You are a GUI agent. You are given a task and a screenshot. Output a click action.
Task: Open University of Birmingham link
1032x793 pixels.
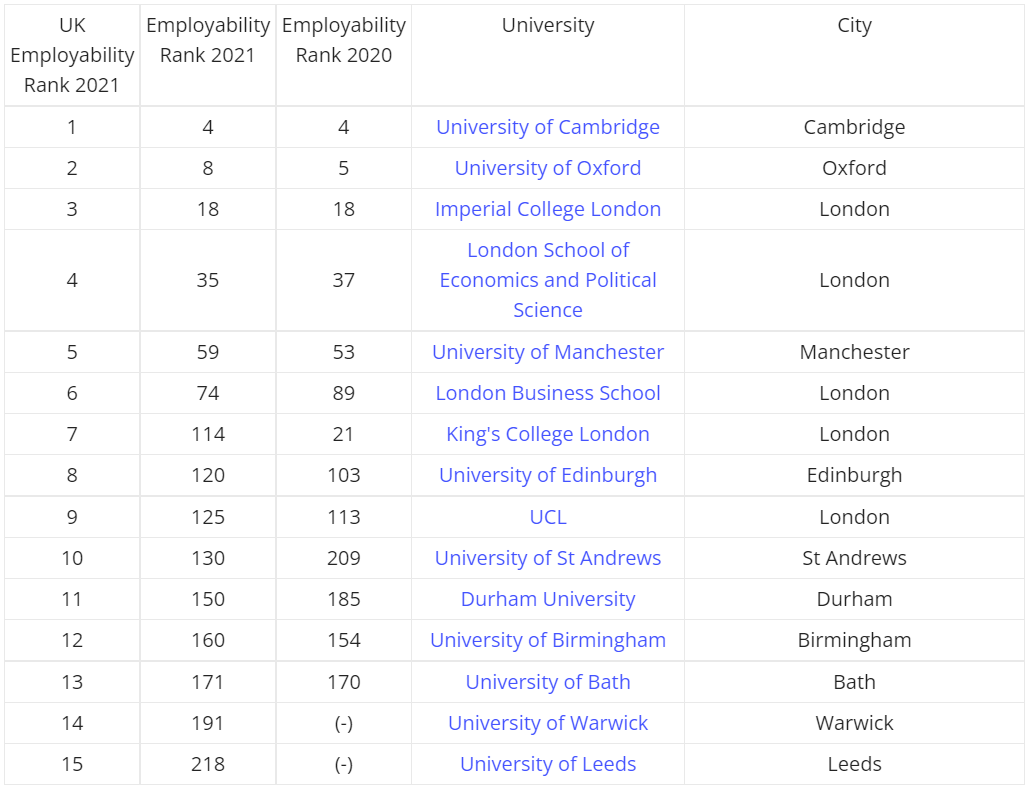(x=547, y=640)
